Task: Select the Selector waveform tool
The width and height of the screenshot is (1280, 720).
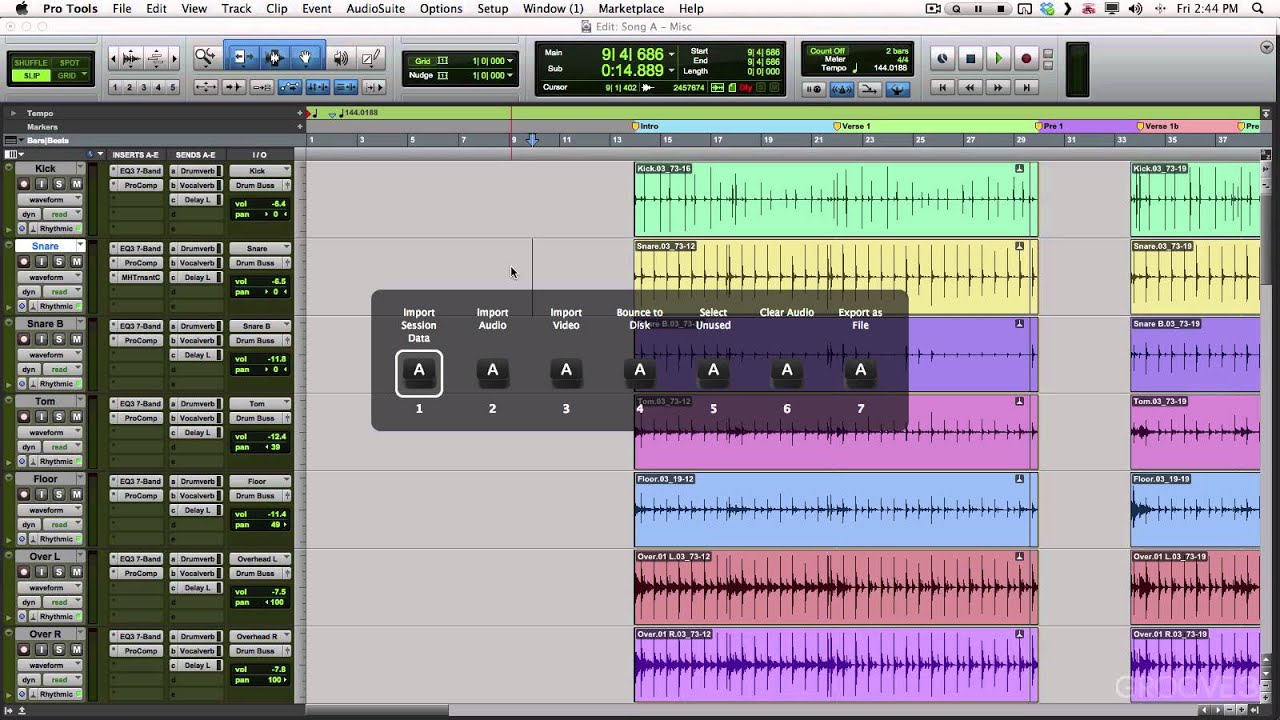Action: pos(275,58)
